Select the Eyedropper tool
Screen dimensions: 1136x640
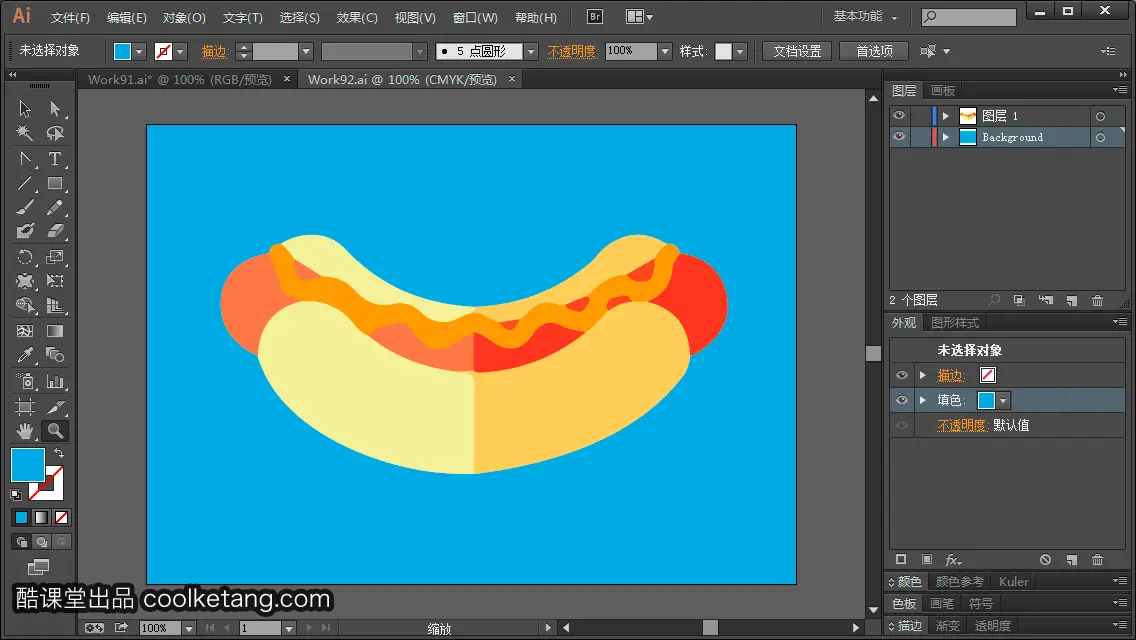pos(25,355)
